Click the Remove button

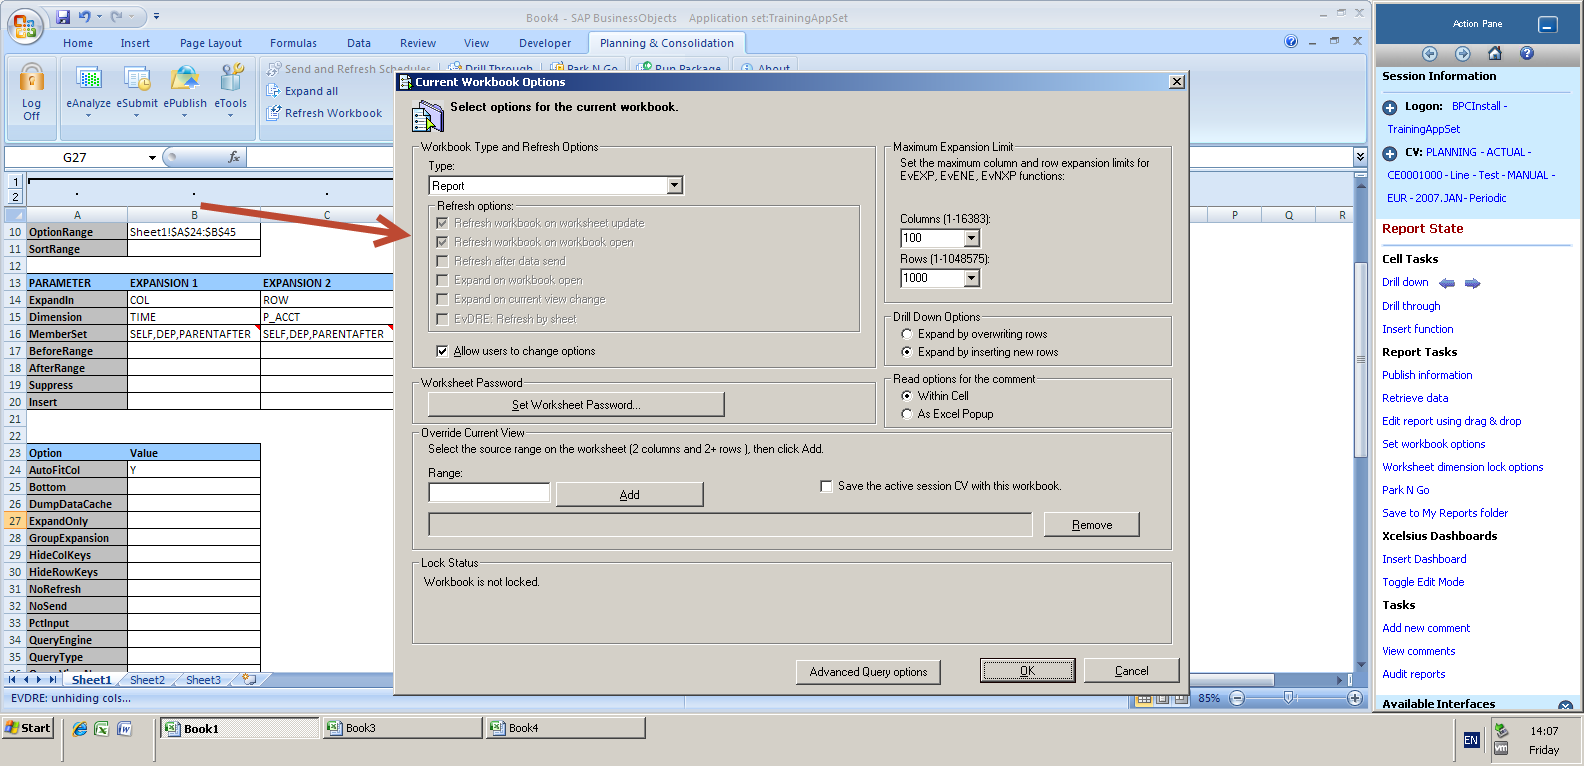(1092, 525)
